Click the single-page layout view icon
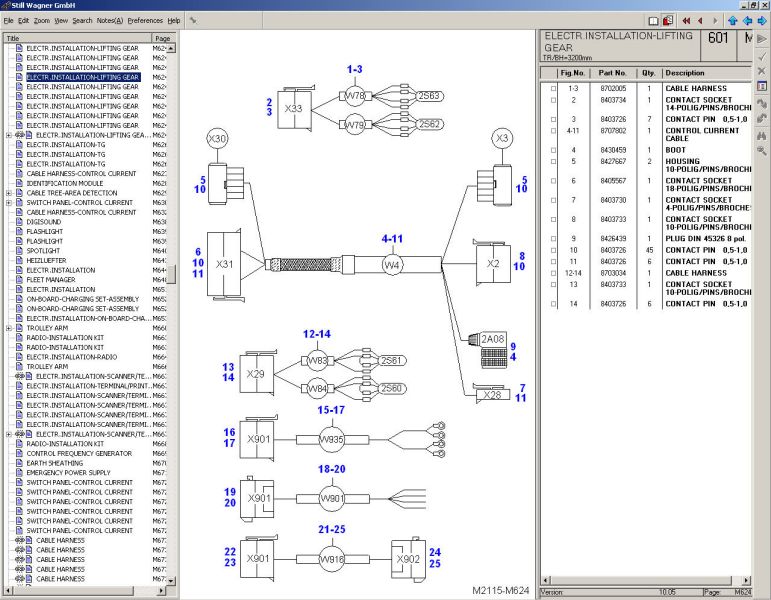The image size is (771, 600). [653, 20]
